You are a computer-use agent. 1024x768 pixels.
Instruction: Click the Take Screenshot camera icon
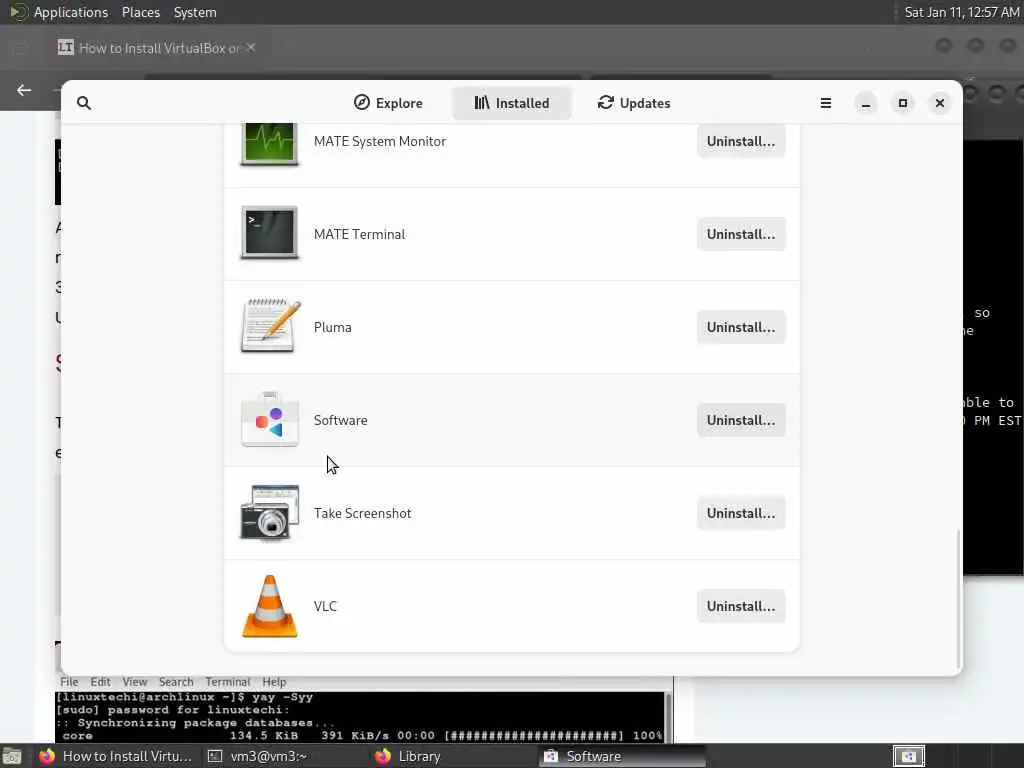point(270,513)
